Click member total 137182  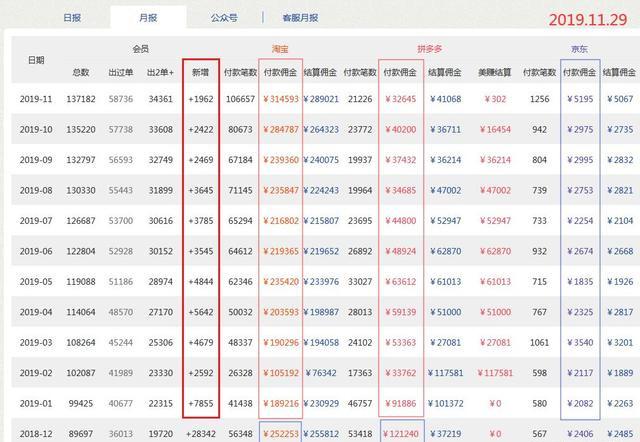(81, 99)
